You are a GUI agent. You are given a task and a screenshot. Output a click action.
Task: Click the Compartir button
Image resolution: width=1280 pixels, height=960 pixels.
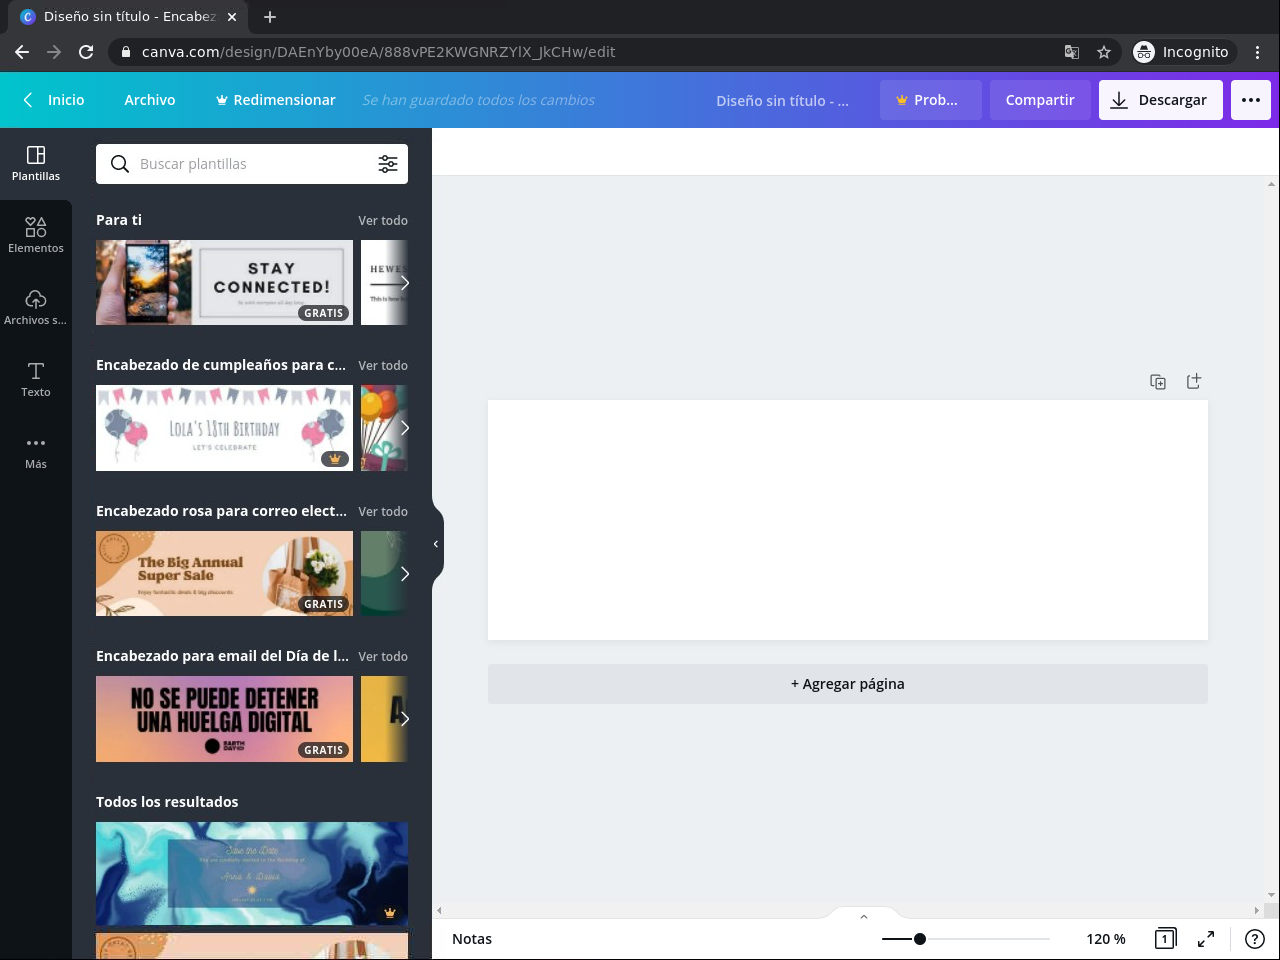[1040, 100]
